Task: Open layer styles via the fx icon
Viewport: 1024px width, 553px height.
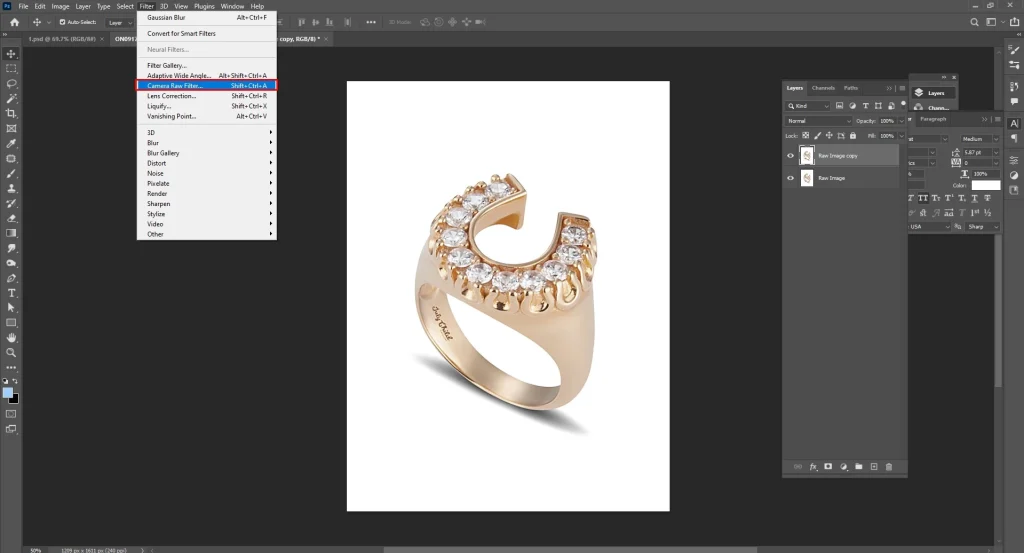Action: (813, 467)
